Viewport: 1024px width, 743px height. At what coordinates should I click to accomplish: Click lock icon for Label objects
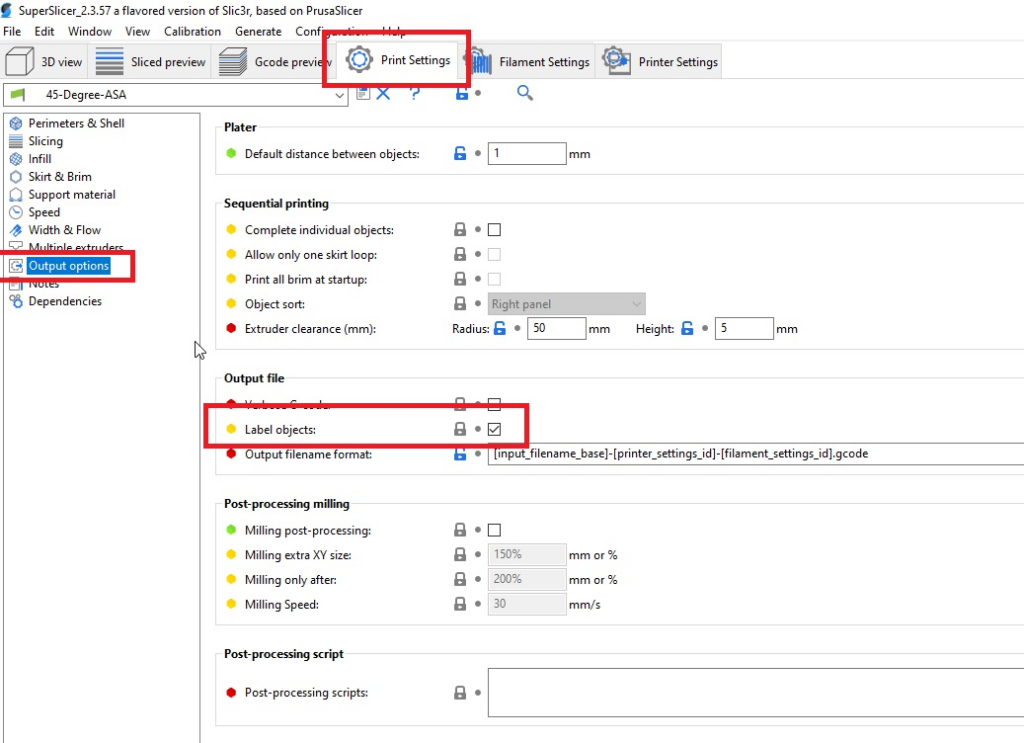click(460, 429)
